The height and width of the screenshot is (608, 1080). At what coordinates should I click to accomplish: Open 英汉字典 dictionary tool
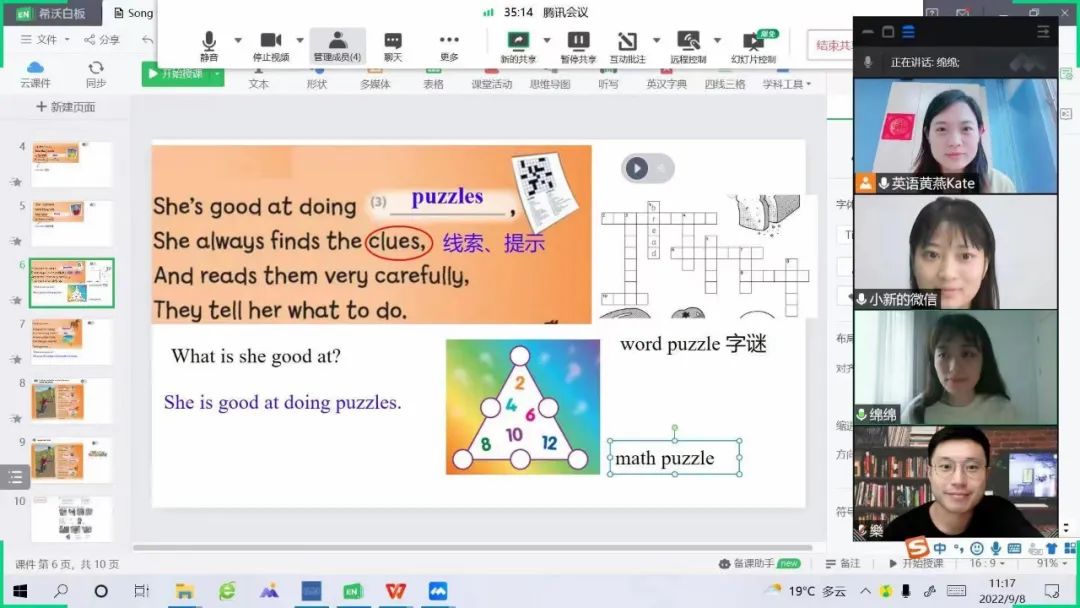666,78
